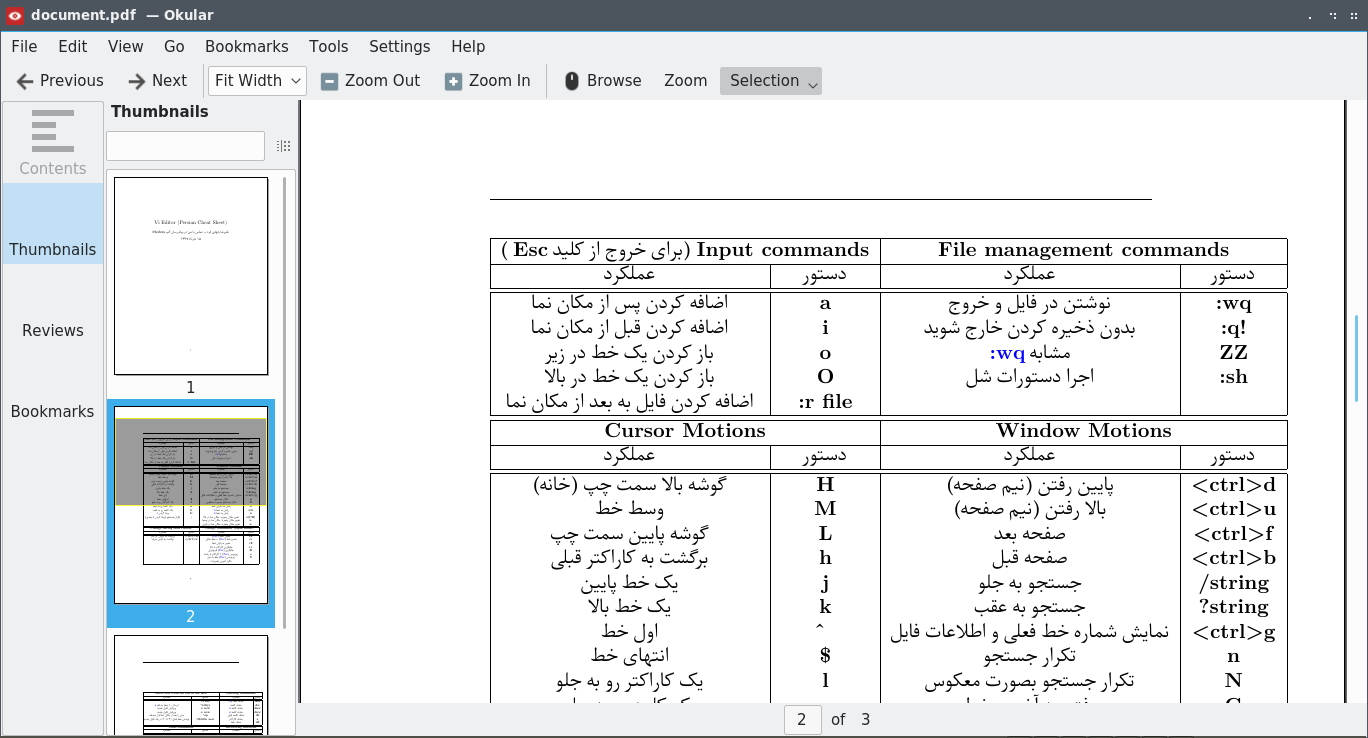Select the Browse mouse tool
1368x738 pixels.
(x=572, y=81)
